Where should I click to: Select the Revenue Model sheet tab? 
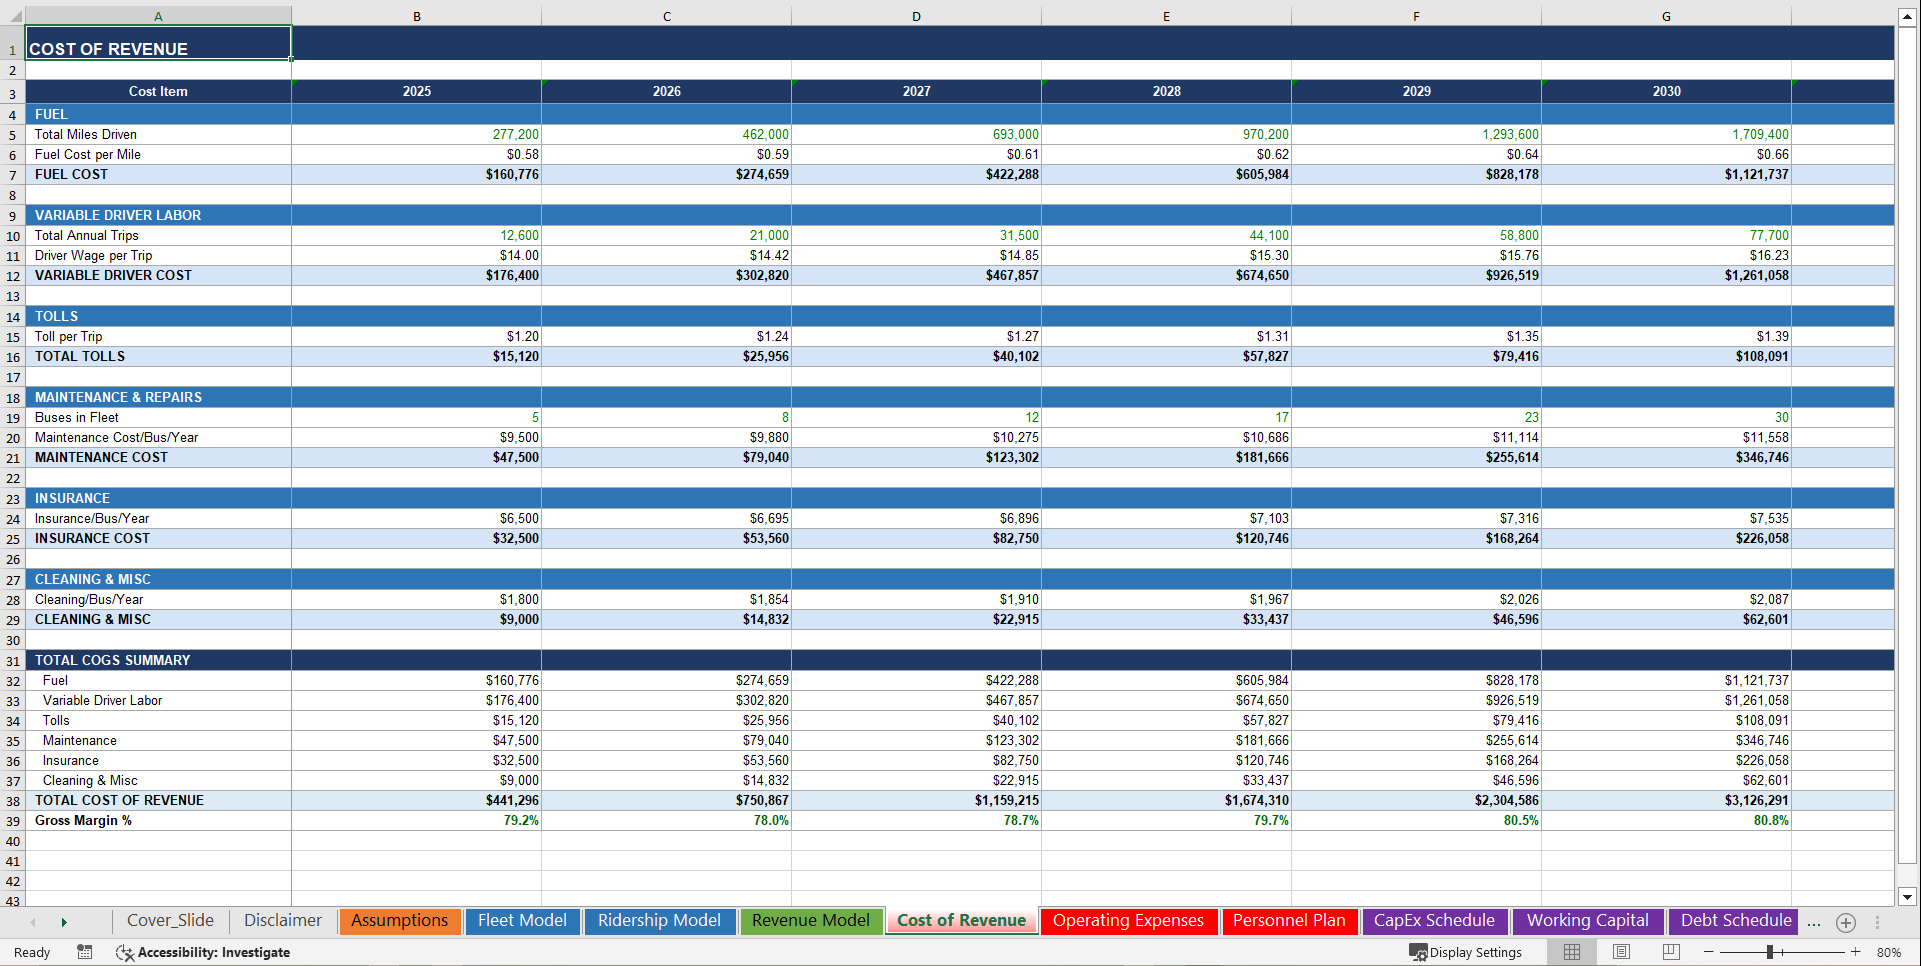point(811,921)
